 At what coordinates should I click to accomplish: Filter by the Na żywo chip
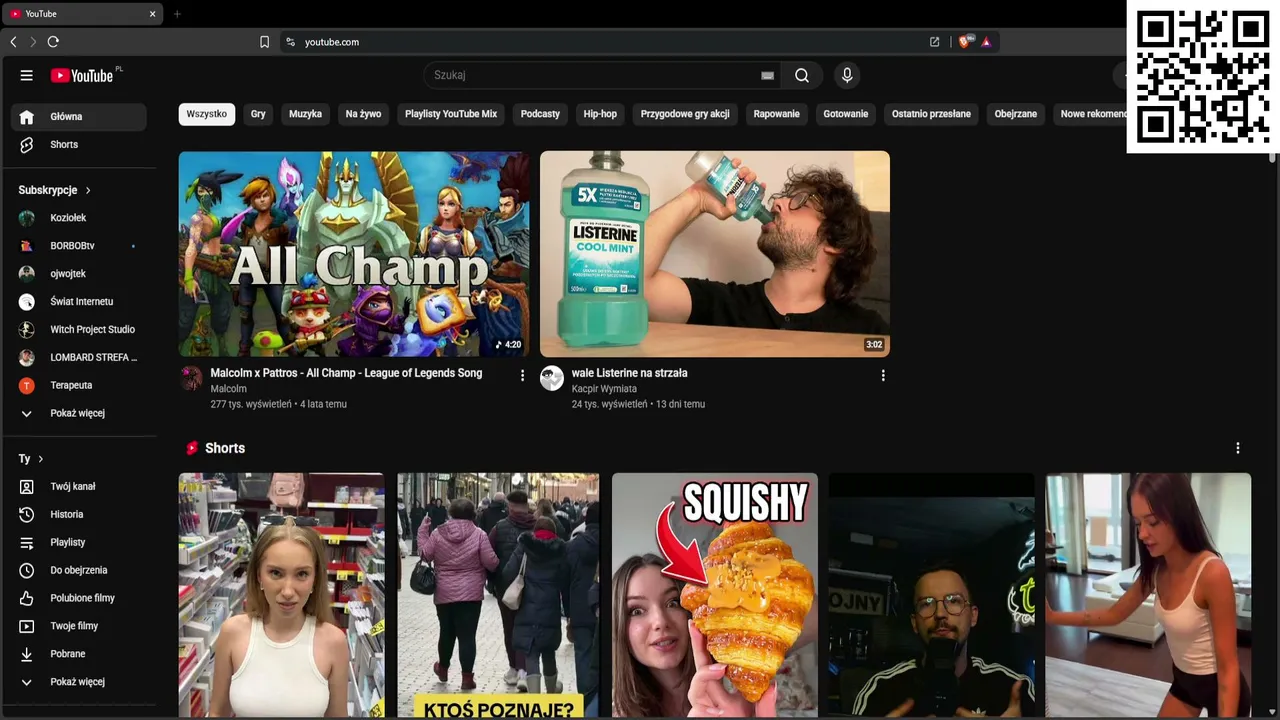tap(363, 114)
